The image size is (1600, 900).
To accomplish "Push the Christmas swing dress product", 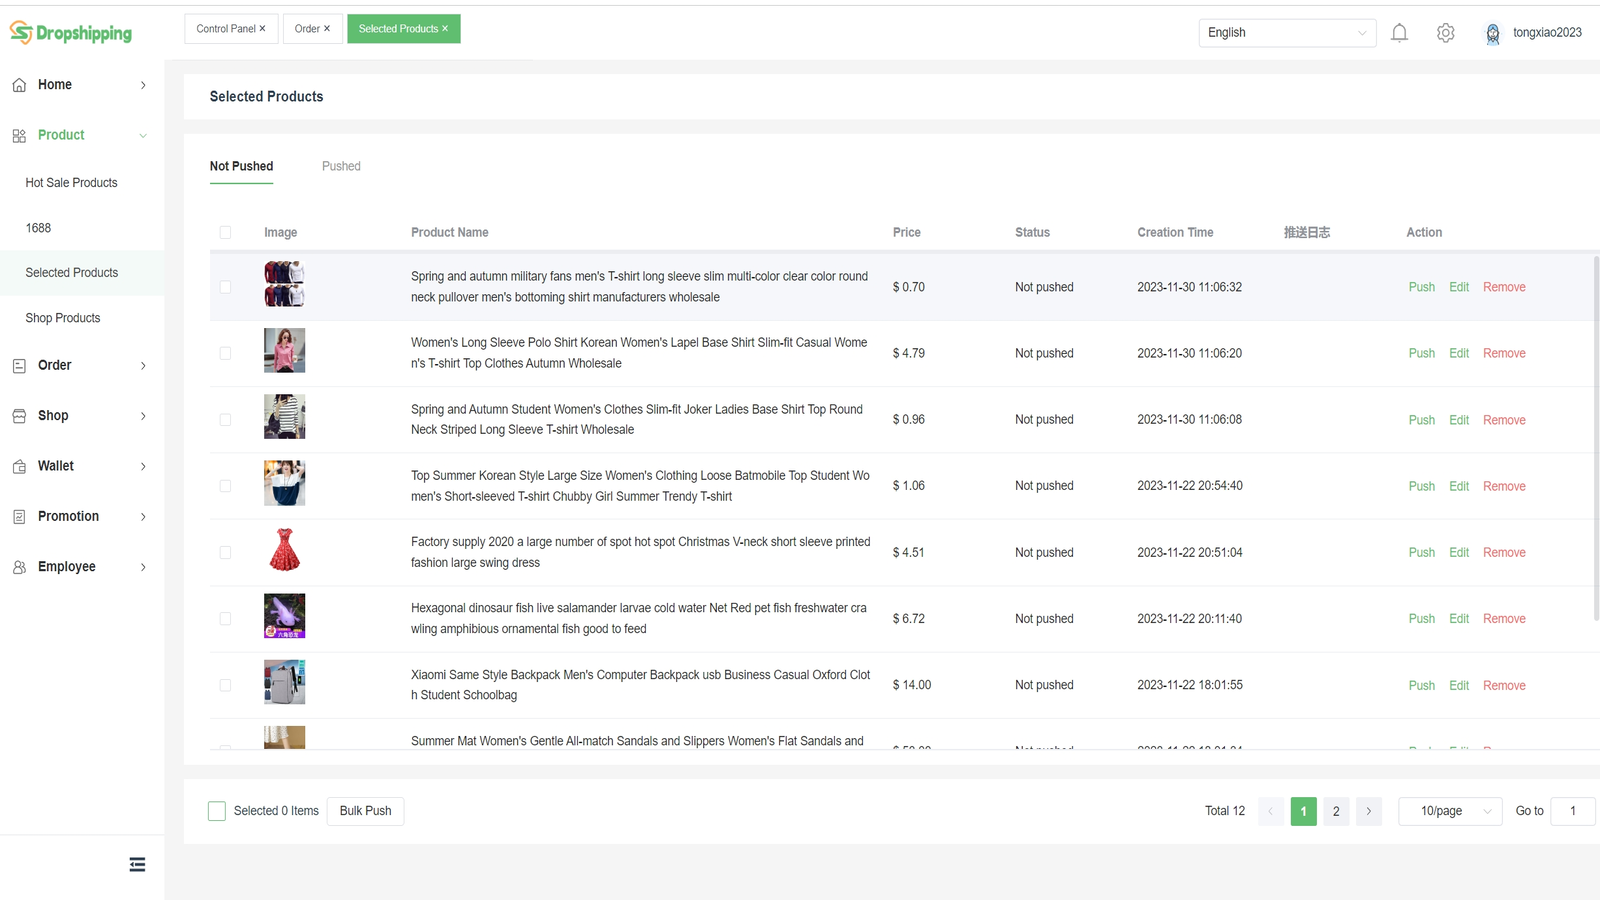I will pyautogui.click(x=1421, y=552).
